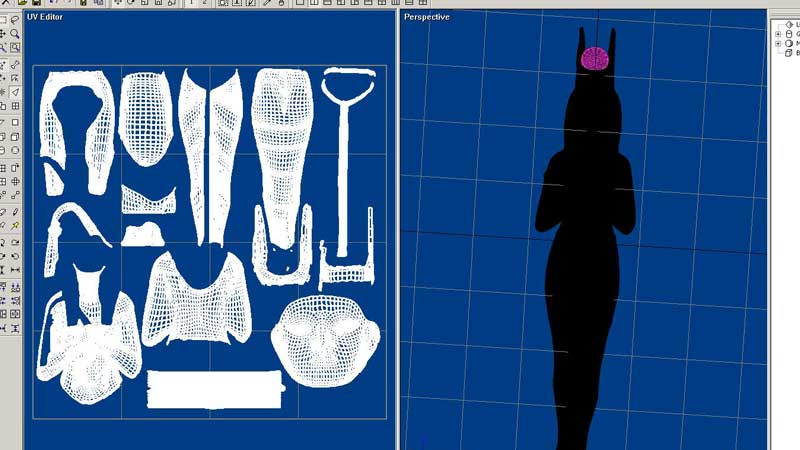Click the diamond-shaped node icon in the tree
The width and height of the screenshot is (800, 450).
790,24
